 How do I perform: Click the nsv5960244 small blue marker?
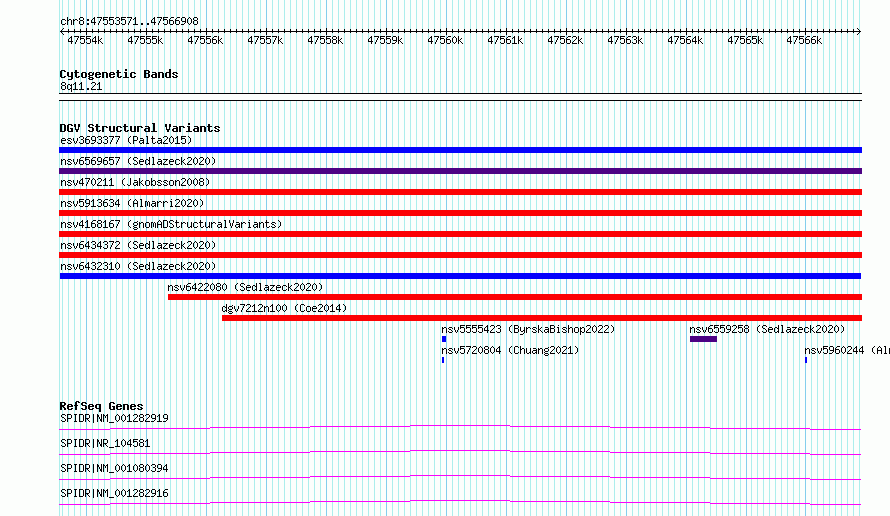(x=806, y=360)
